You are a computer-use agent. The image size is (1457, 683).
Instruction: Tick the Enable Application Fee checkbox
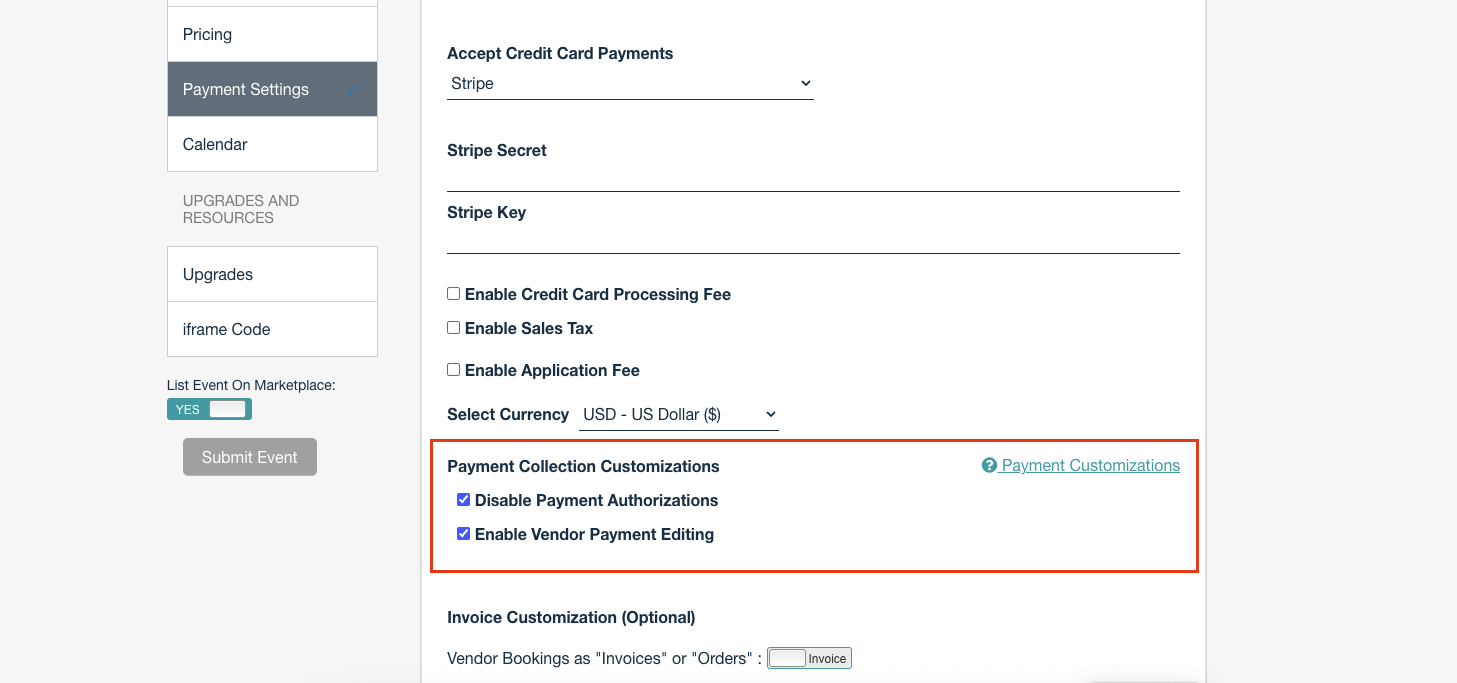click(x=453, y=370)
